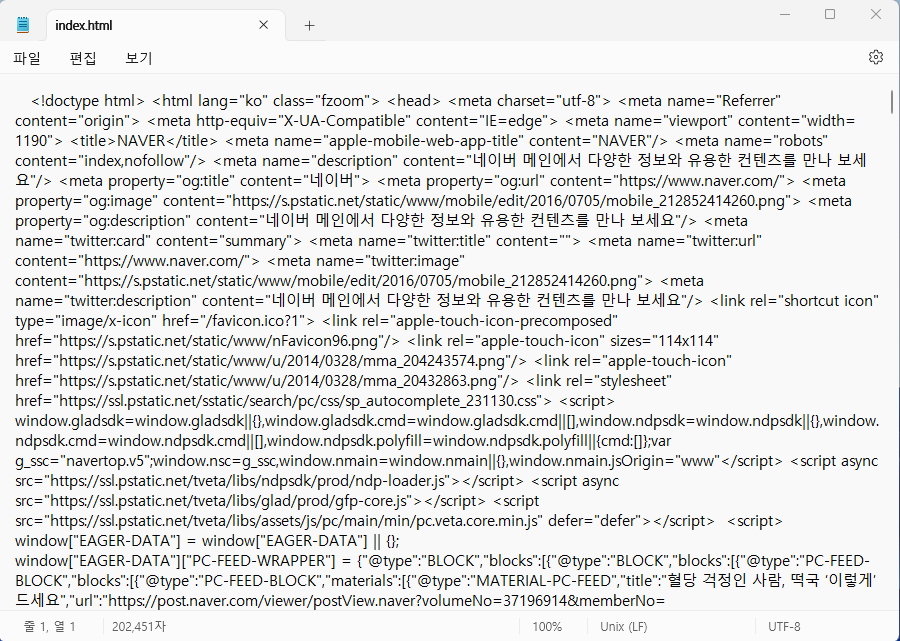The height and width of the screenshot is (641, 900).
Task: Click the <title>NAVER</title> text
Action: (144, 141)
